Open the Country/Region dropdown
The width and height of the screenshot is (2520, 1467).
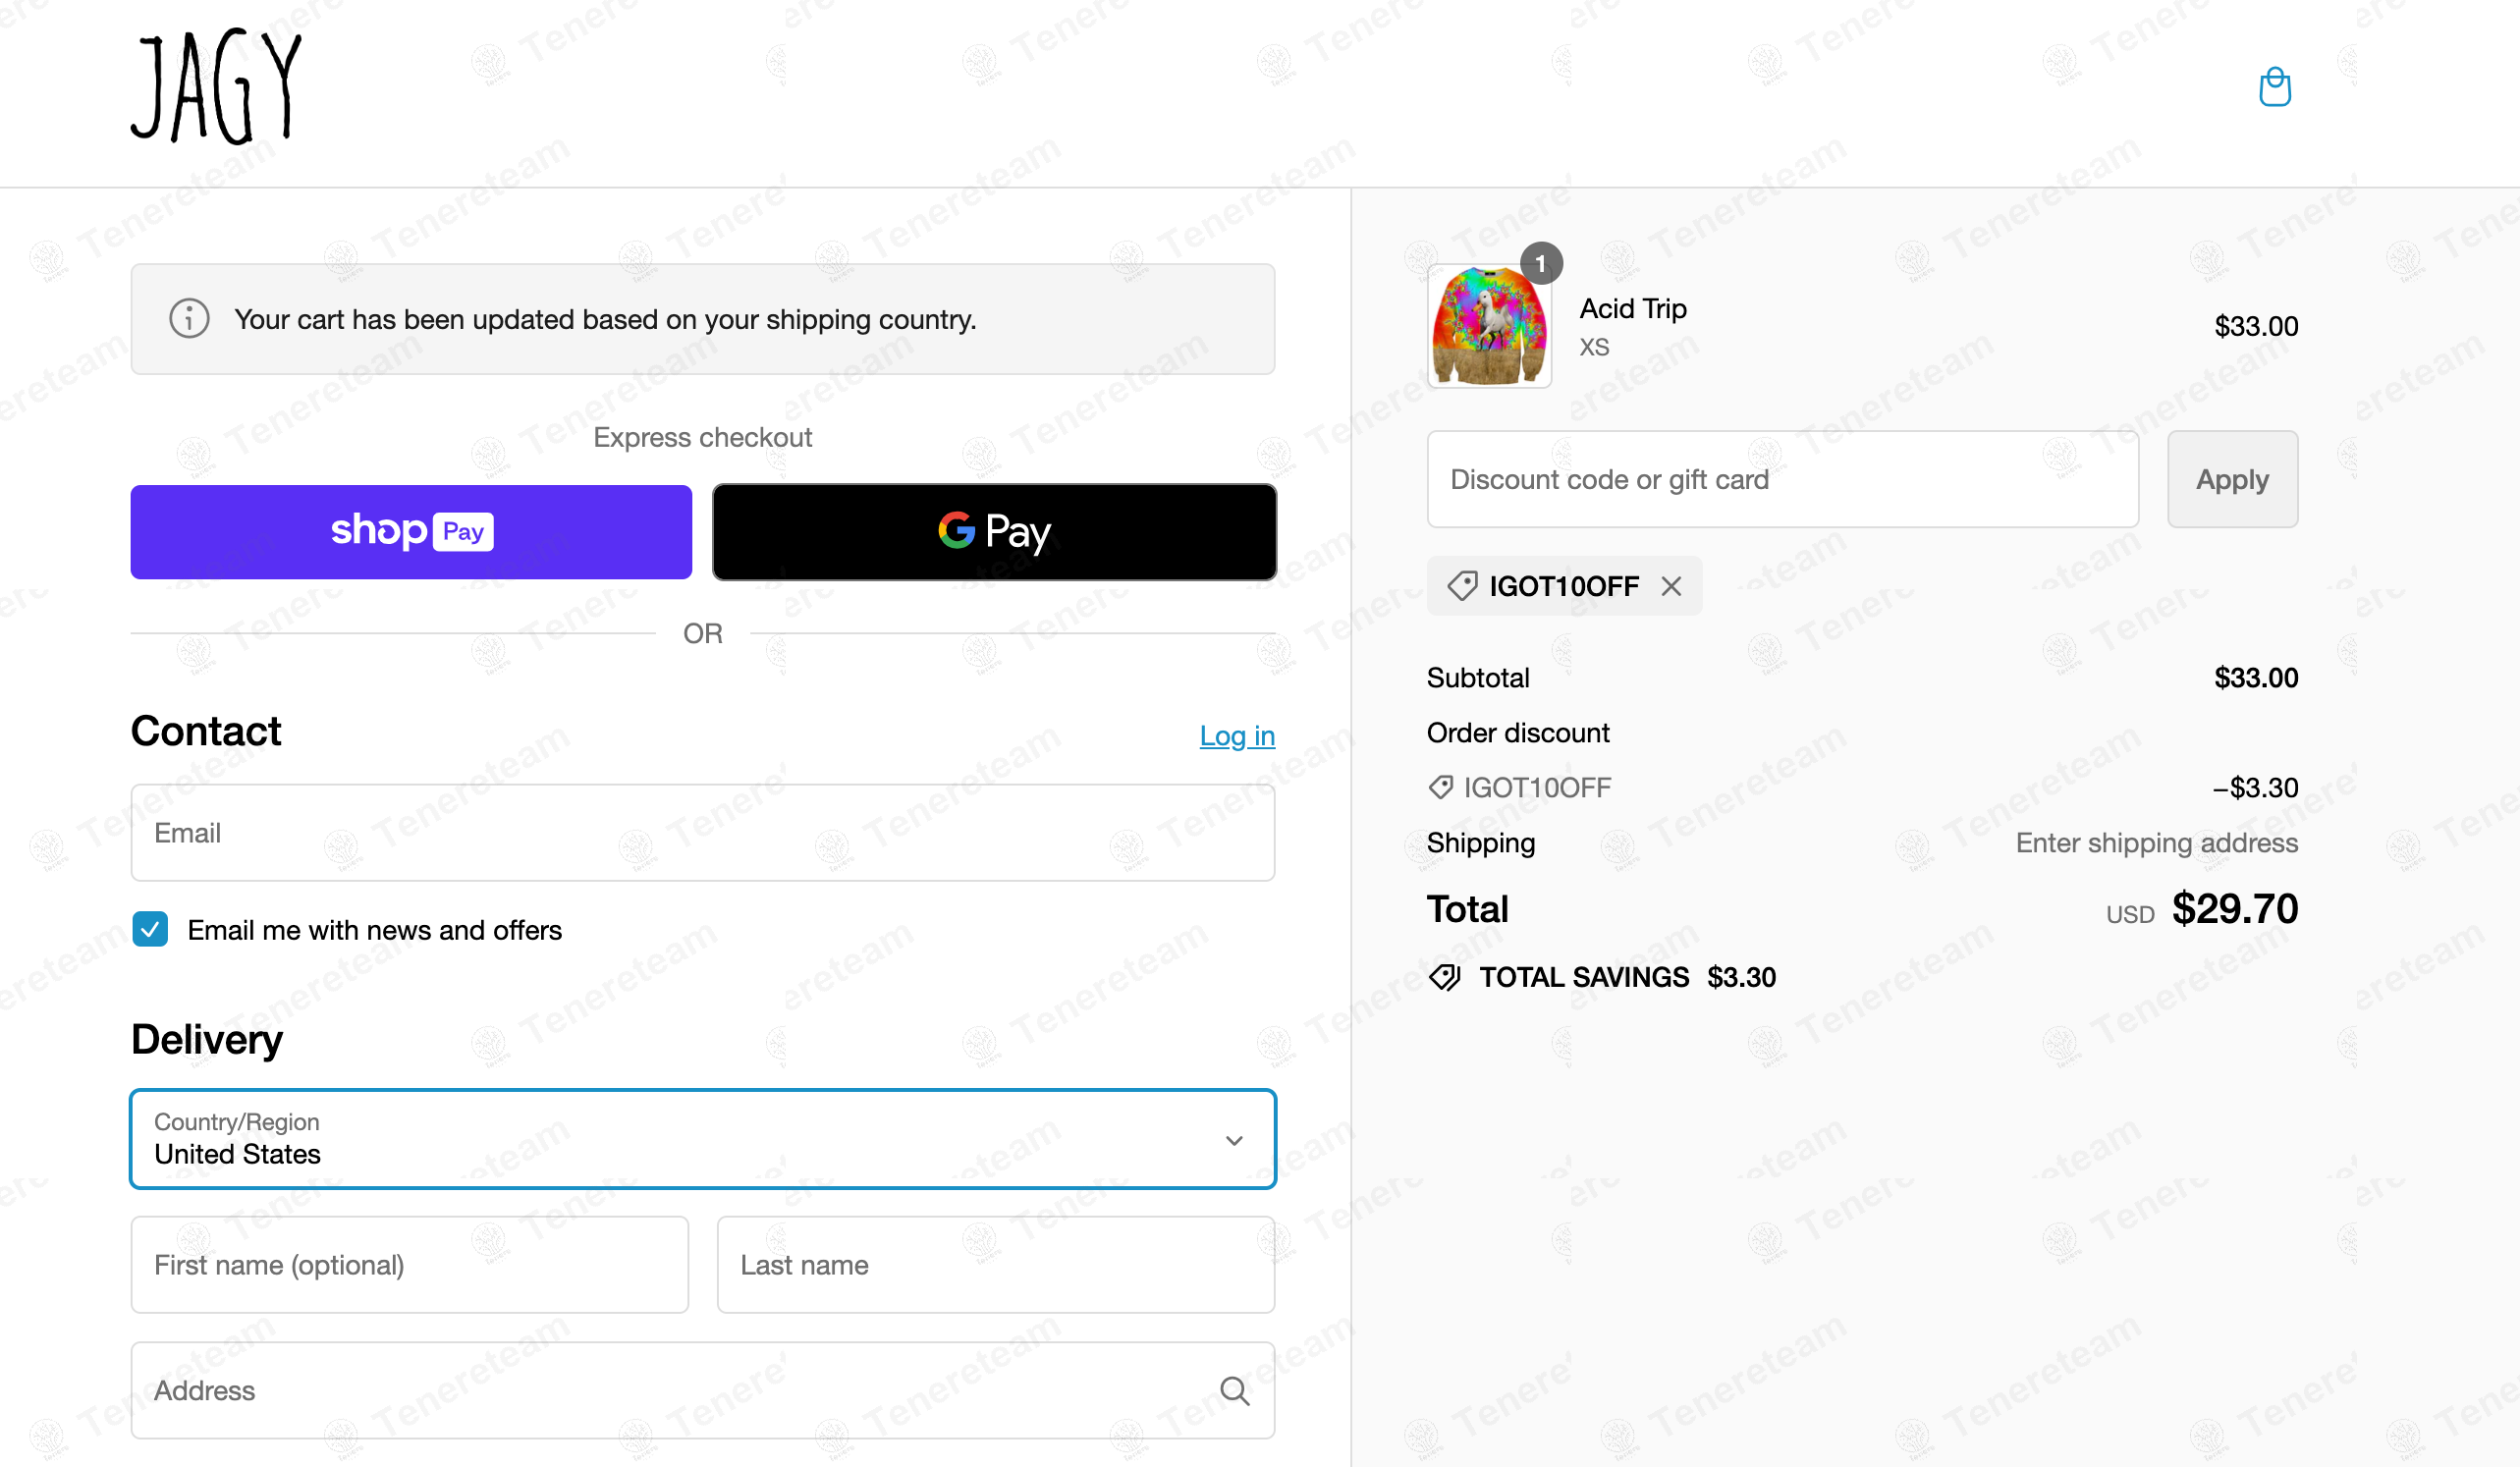click(x=703, y=1139)
